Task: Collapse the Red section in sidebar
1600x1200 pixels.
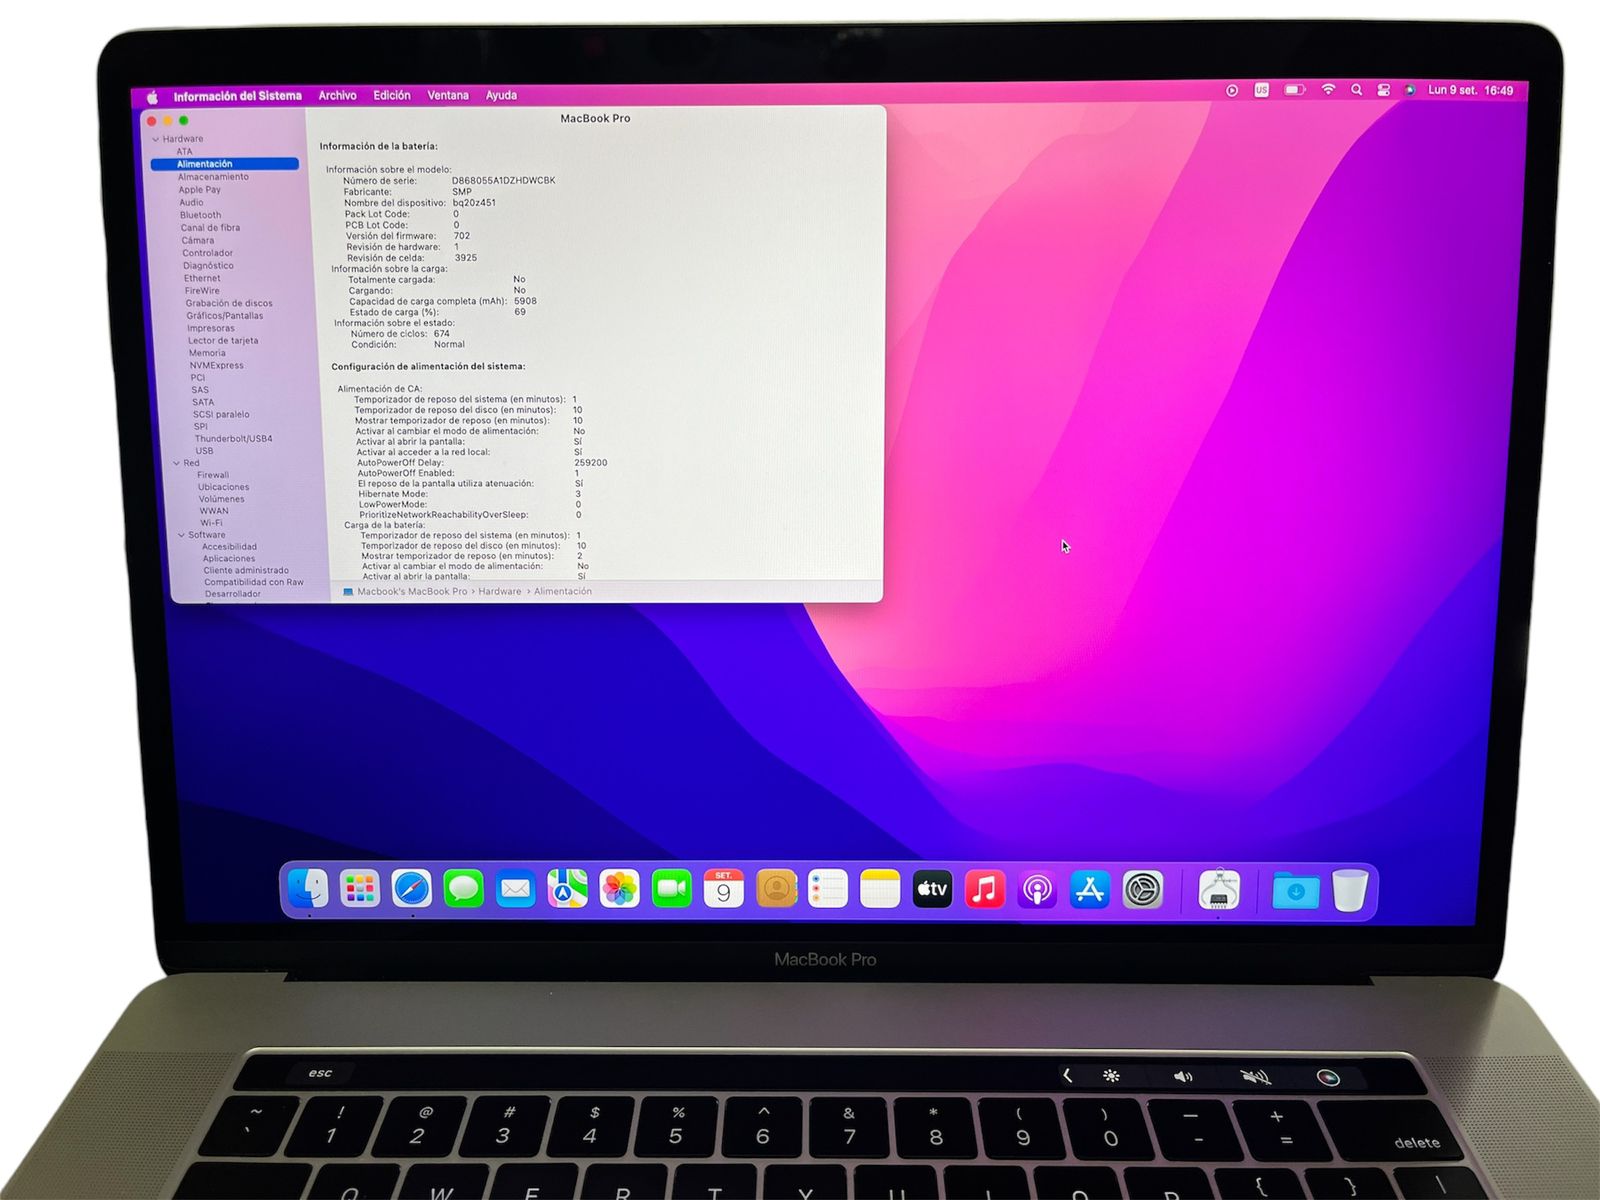Action: coord(177,463)
